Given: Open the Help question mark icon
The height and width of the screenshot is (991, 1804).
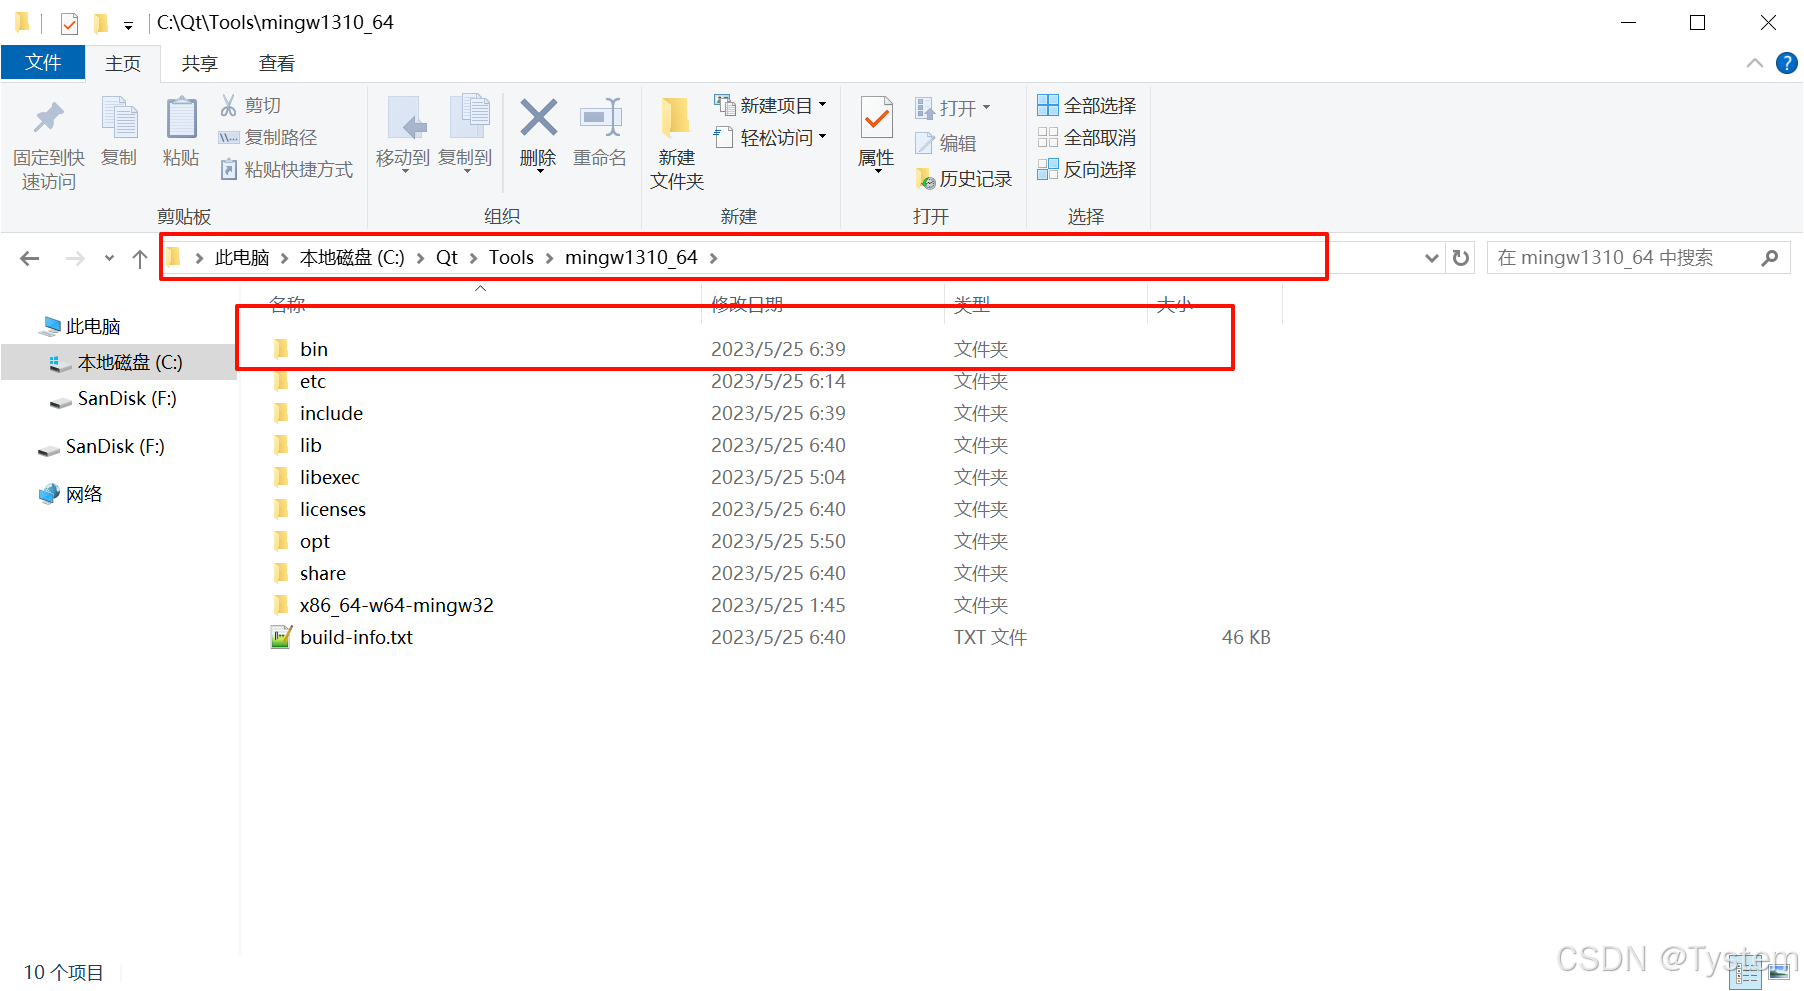Looking at the screenshot, I should (x=1787, y=63).
